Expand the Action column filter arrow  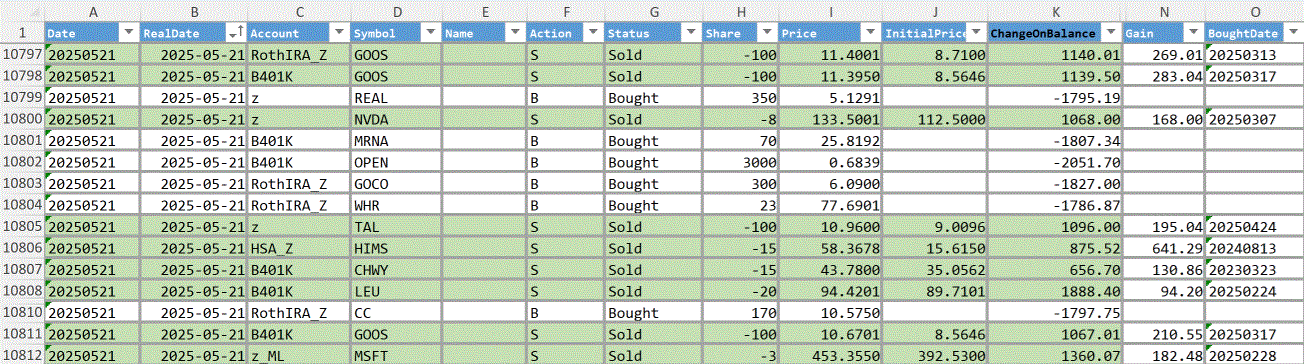point(591,33)
